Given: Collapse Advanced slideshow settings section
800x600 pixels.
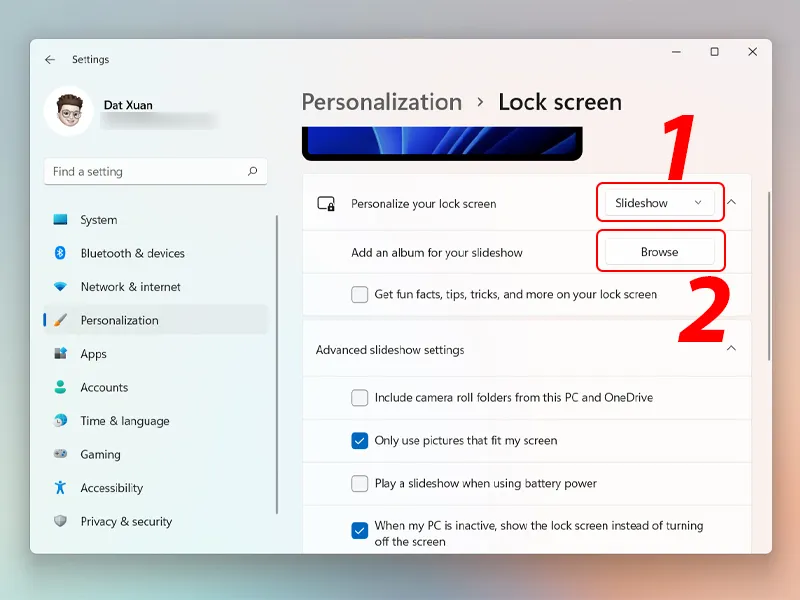Looking at the screenshot, I should [x=731, y=349].
